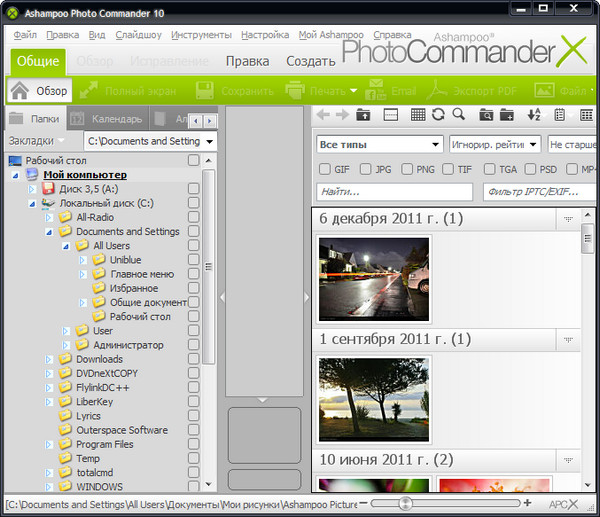The width and height of the screenshot is (600, 517).
Task: Check the PNG format checkbox
Action: pos(408,169)
